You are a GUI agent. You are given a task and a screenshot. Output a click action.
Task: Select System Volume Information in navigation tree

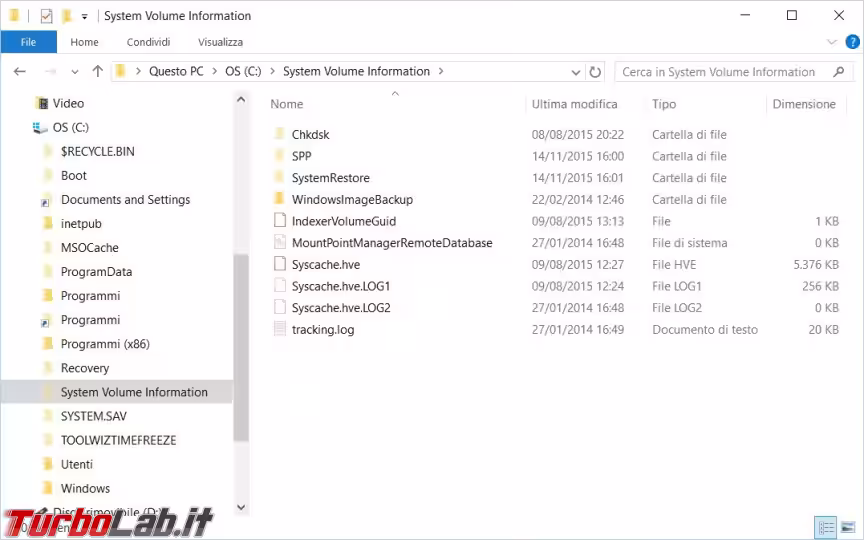tap(134, 392)
